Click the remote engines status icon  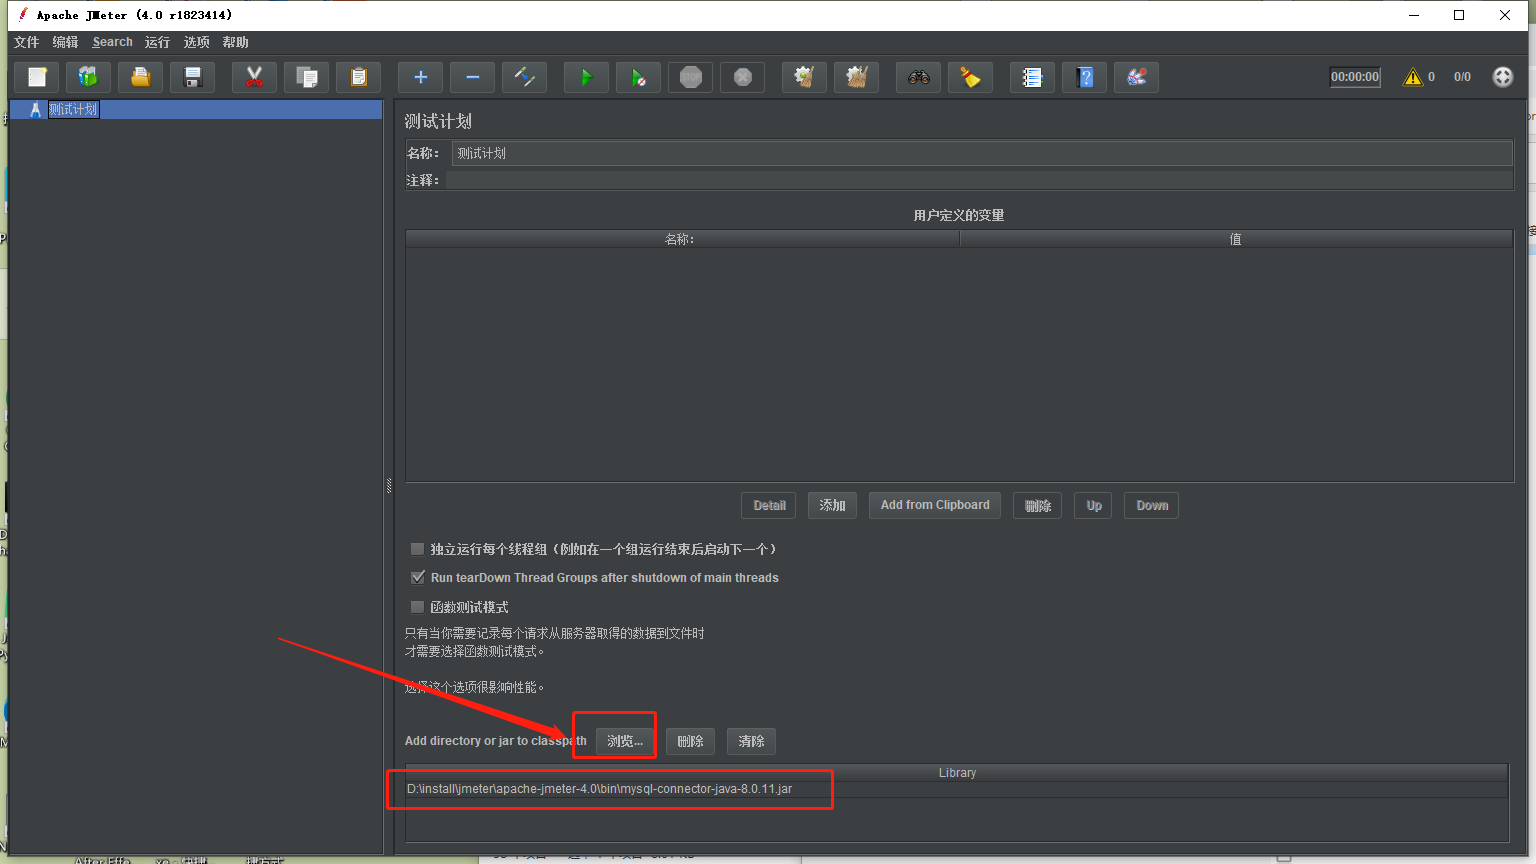point(1503,77)
